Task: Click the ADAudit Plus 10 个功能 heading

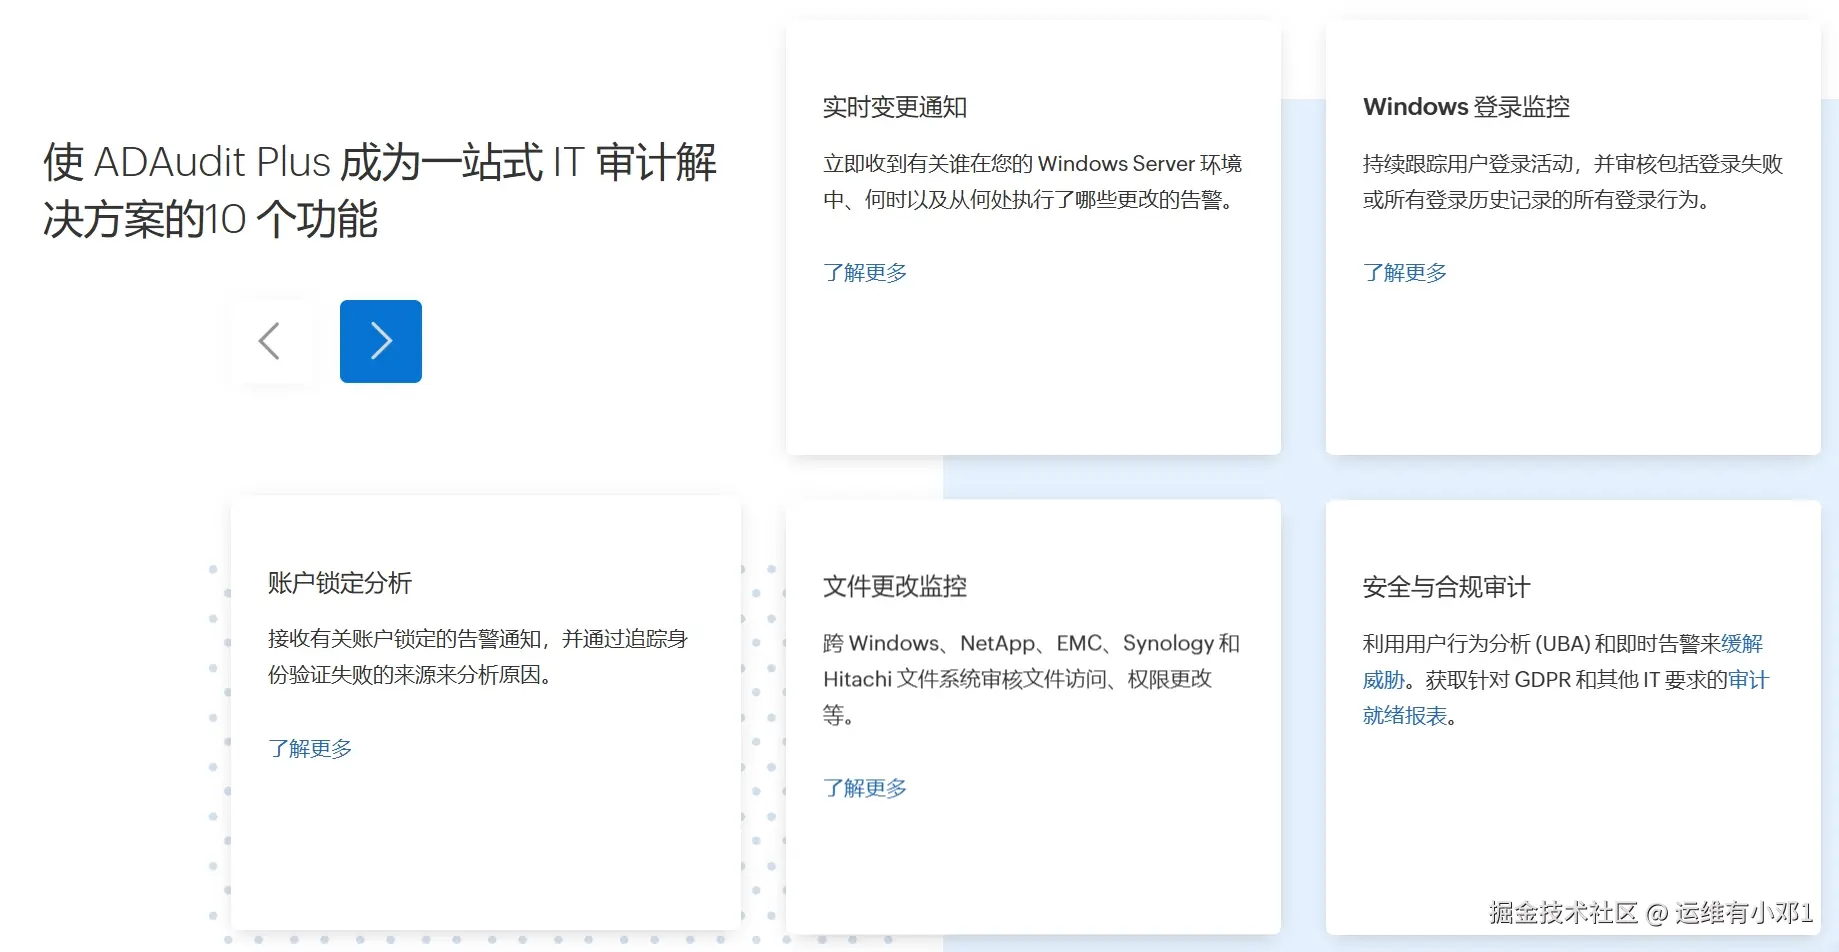Action: (380, 190)
